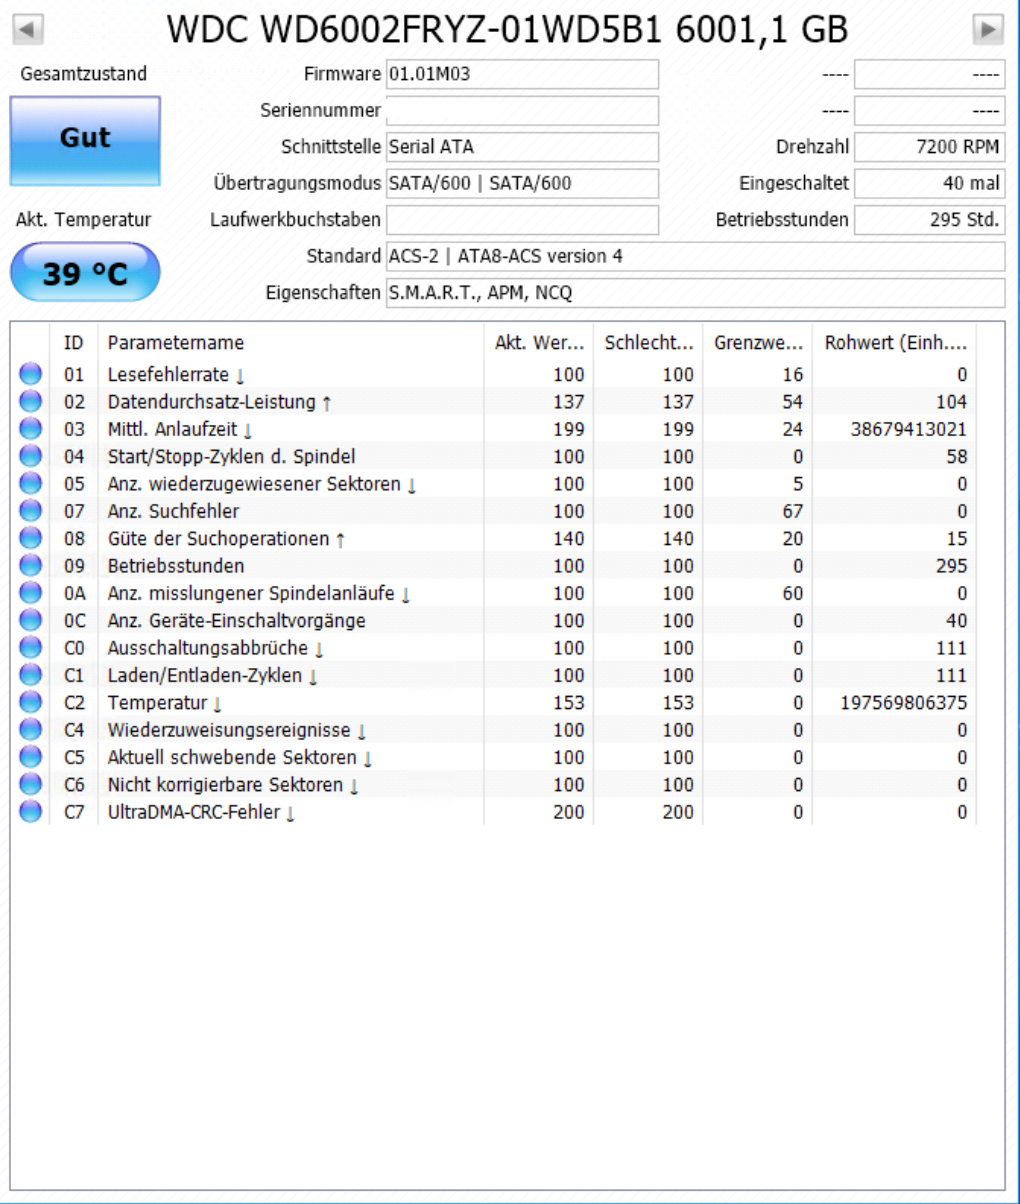Click status orb for Geräte-Einschaltvorgänge row
This screenshot has height=1204, width=1020.
pos(31,621)
